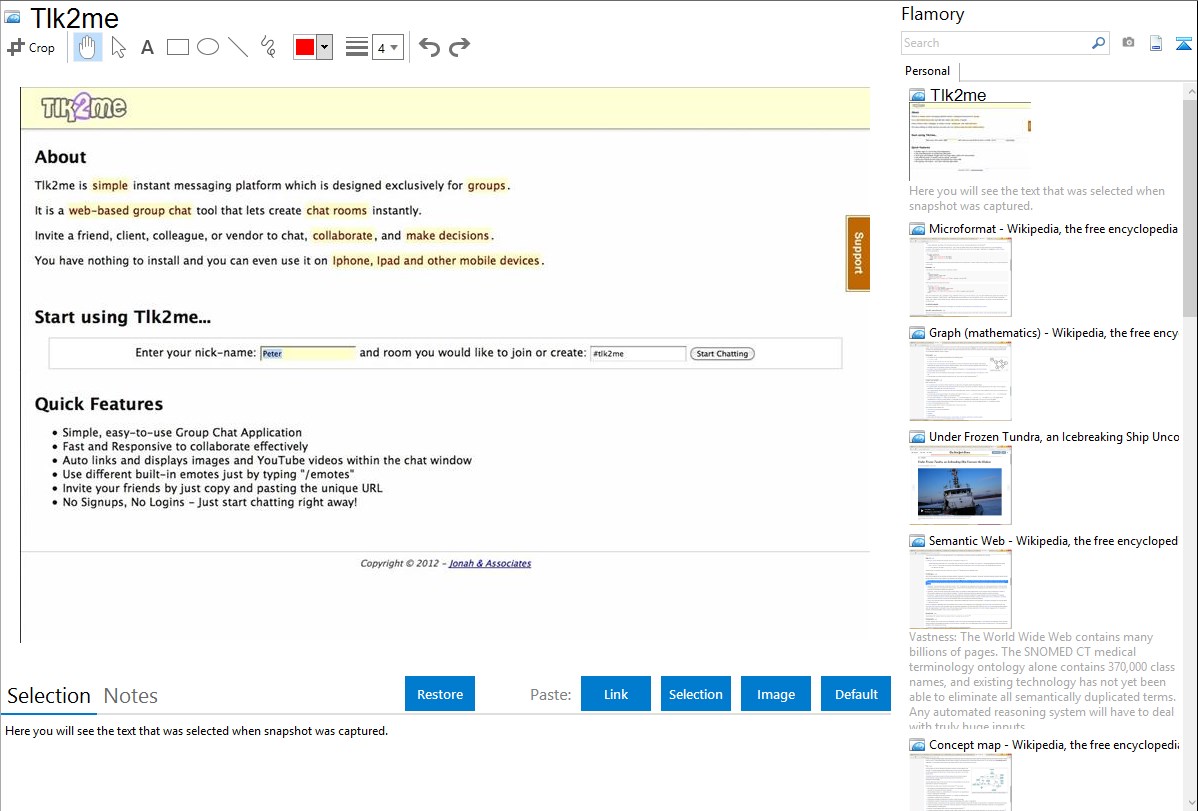This screenshot has height=811, width=1198.
Task: Redo the last undone action
Action: [459, 47]
